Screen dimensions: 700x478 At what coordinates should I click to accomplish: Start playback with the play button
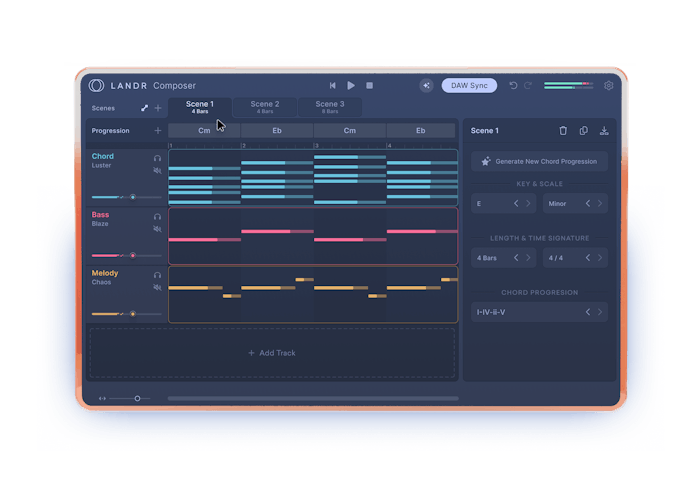[x=351, y=85]
